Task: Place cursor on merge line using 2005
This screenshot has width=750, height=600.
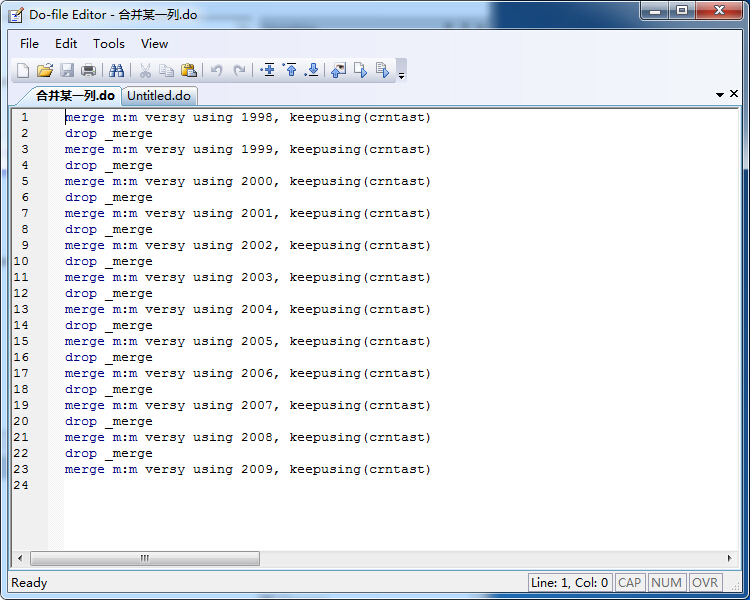Action: point(248,341)
